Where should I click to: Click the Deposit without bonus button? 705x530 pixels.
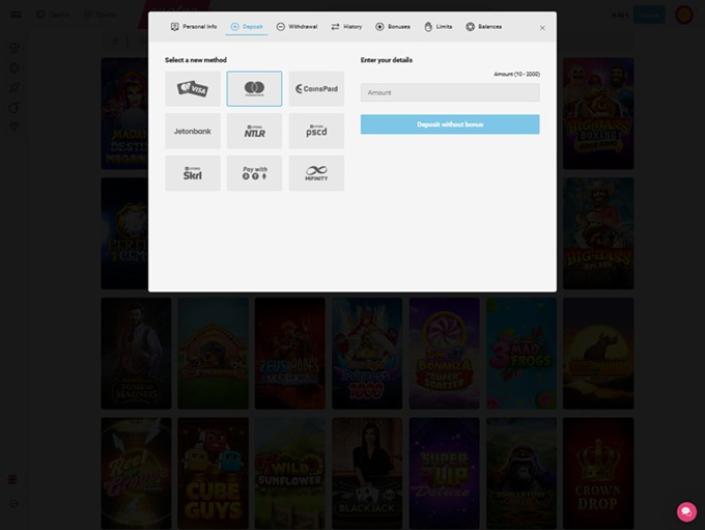tap(450, 124)
